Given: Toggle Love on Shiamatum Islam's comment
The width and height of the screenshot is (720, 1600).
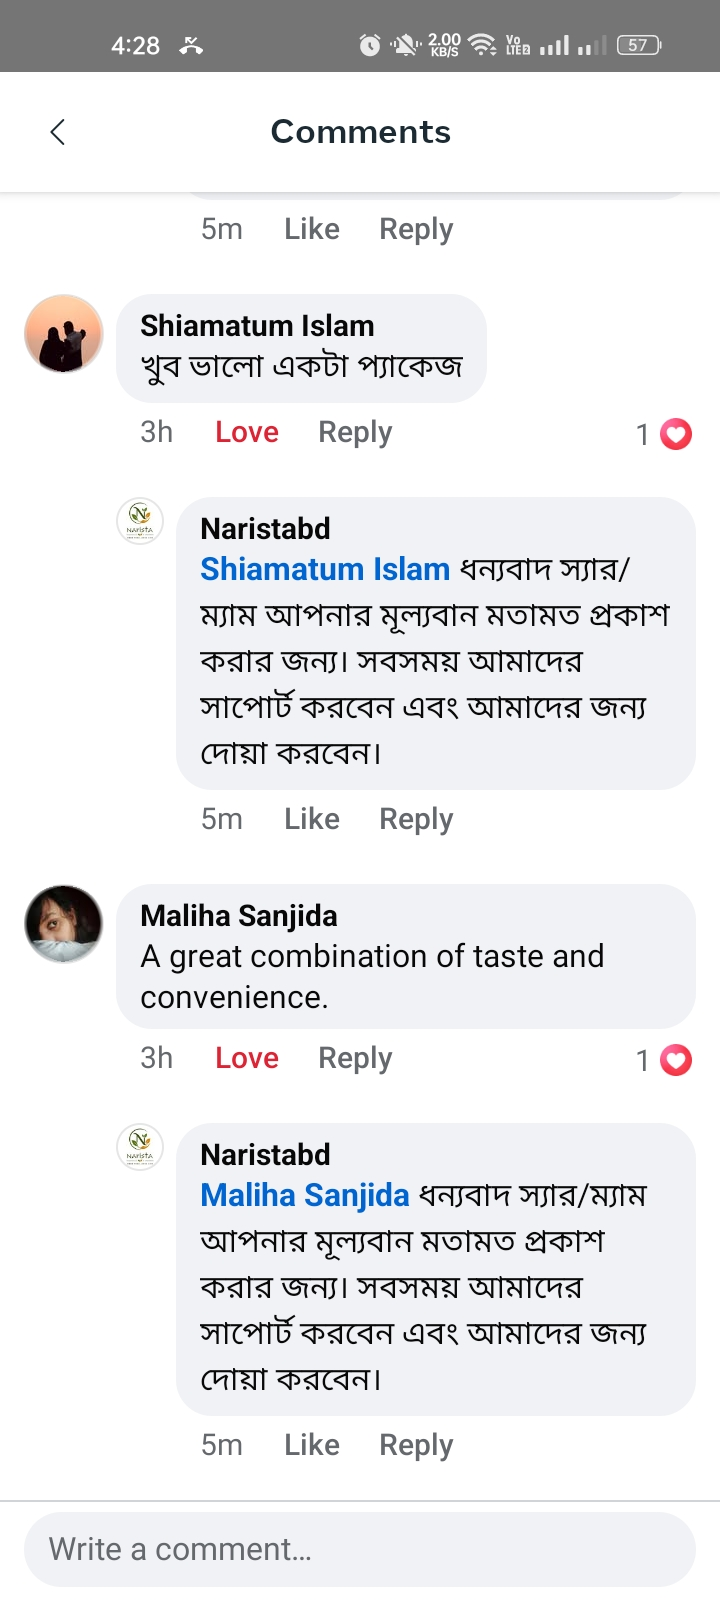Looking at the screenshot, I should tap(247, 432).
